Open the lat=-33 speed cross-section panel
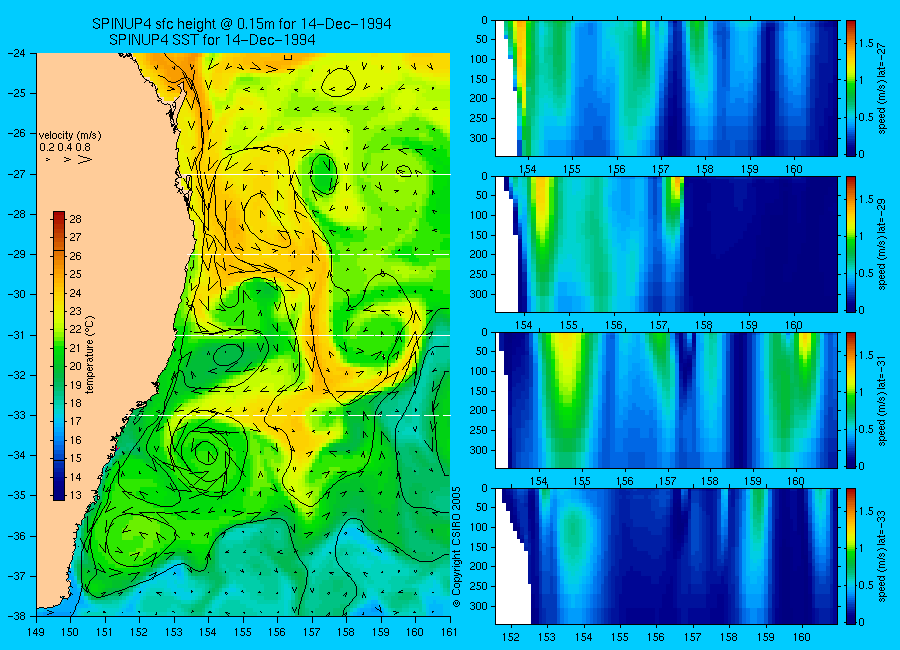The image size is (900, 650). tap(666, 556)
